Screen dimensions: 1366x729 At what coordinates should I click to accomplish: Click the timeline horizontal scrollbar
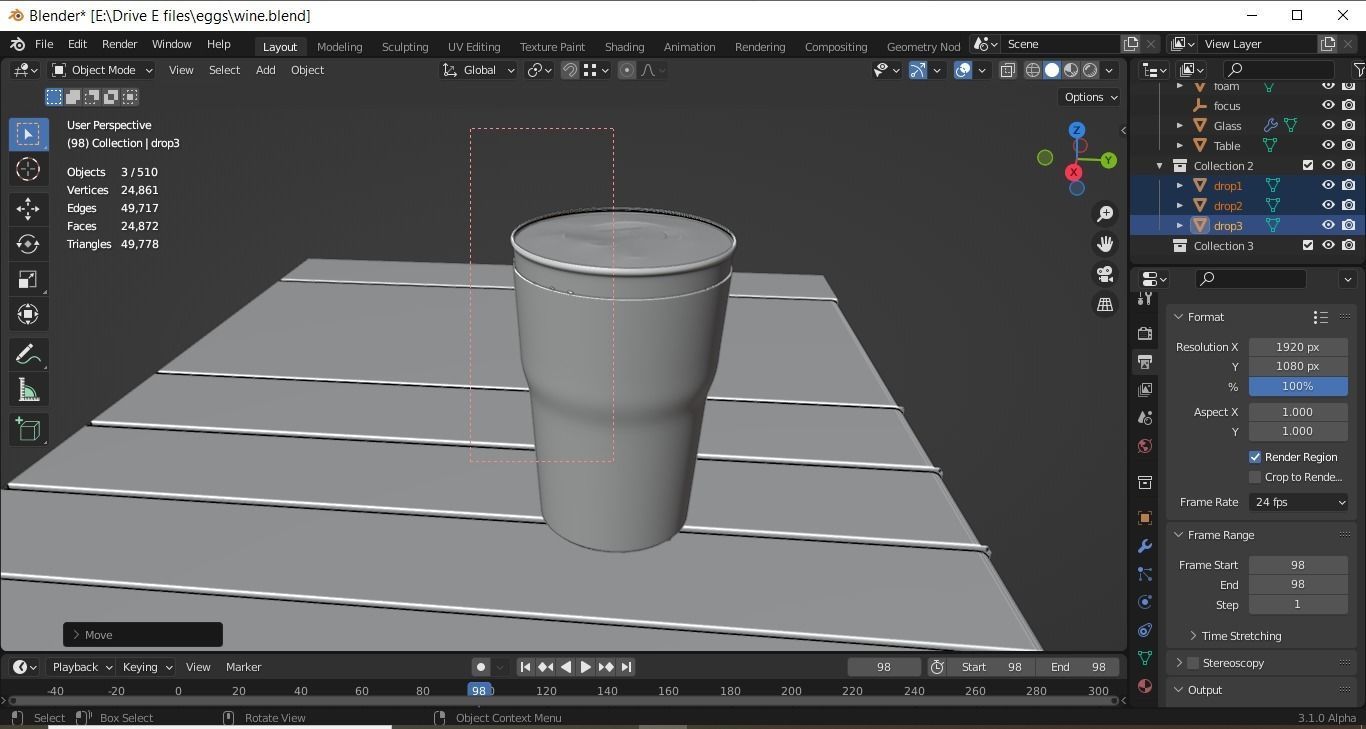click(x=562, y=701)
